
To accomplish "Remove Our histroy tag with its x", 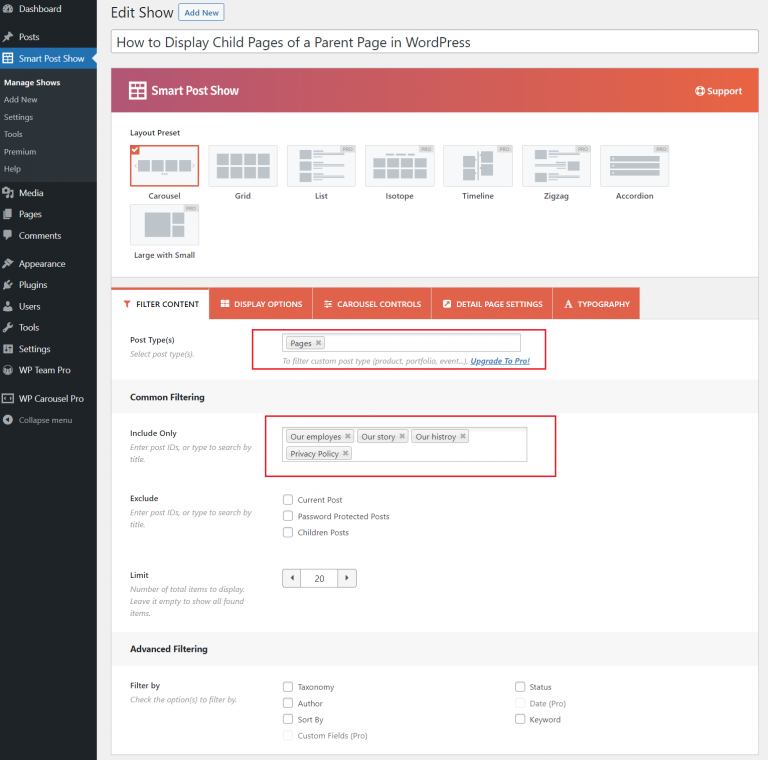I will (x=463, y=436).
